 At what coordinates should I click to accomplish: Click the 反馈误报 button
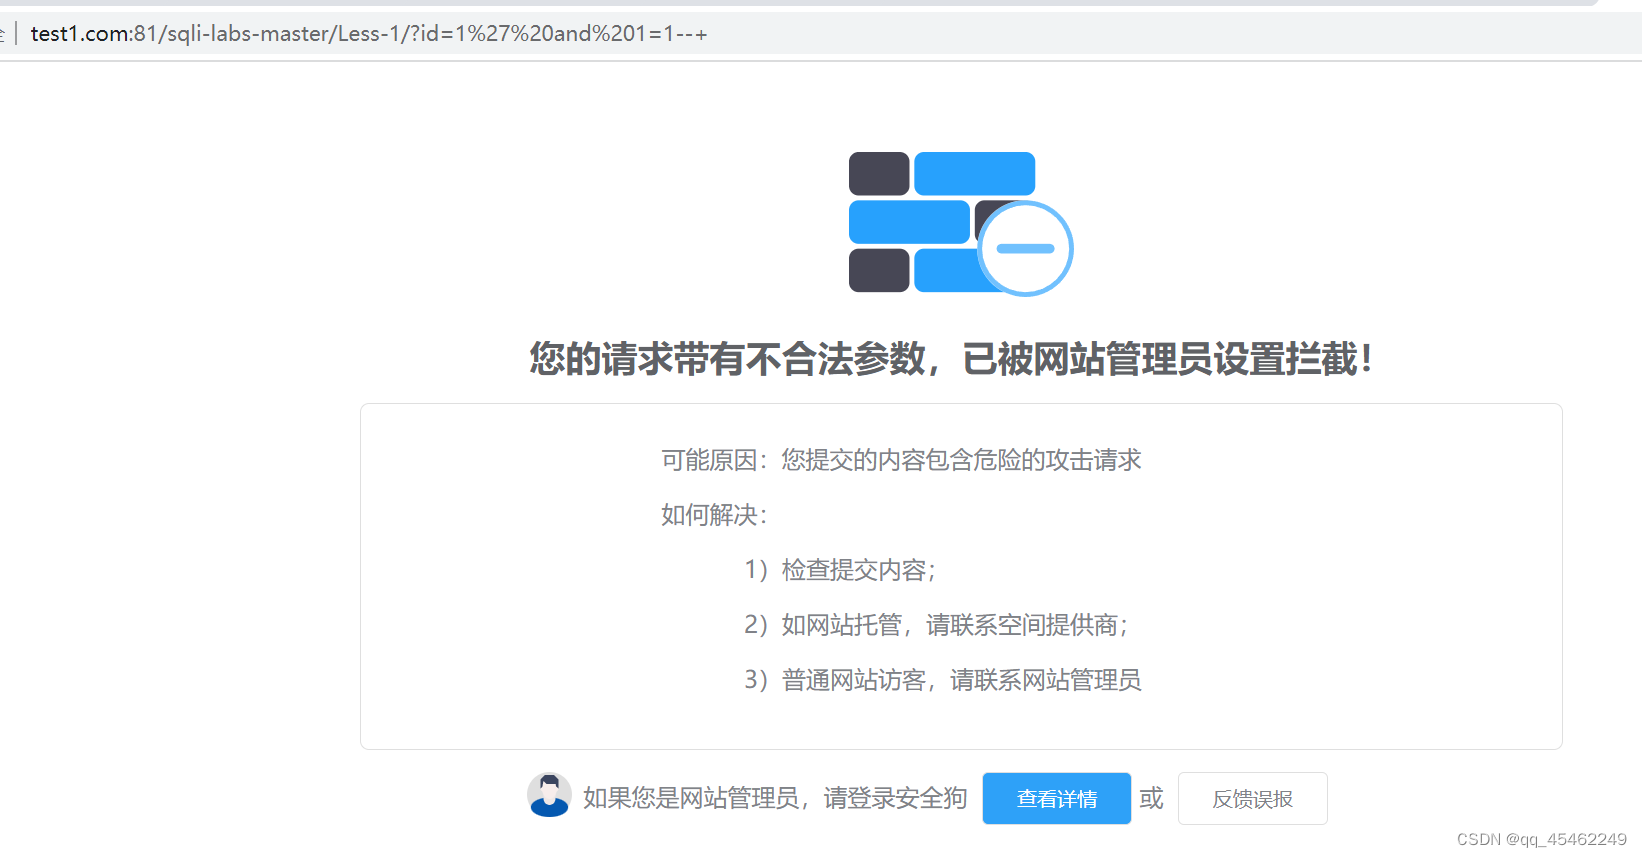coord(1252,798)
